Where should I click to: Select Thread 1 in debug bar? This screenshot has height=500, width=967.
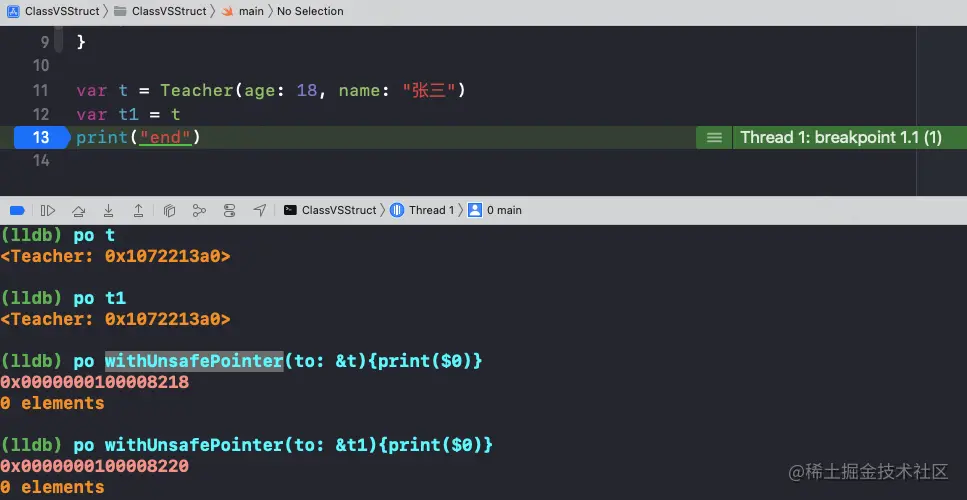pos(423,210)
